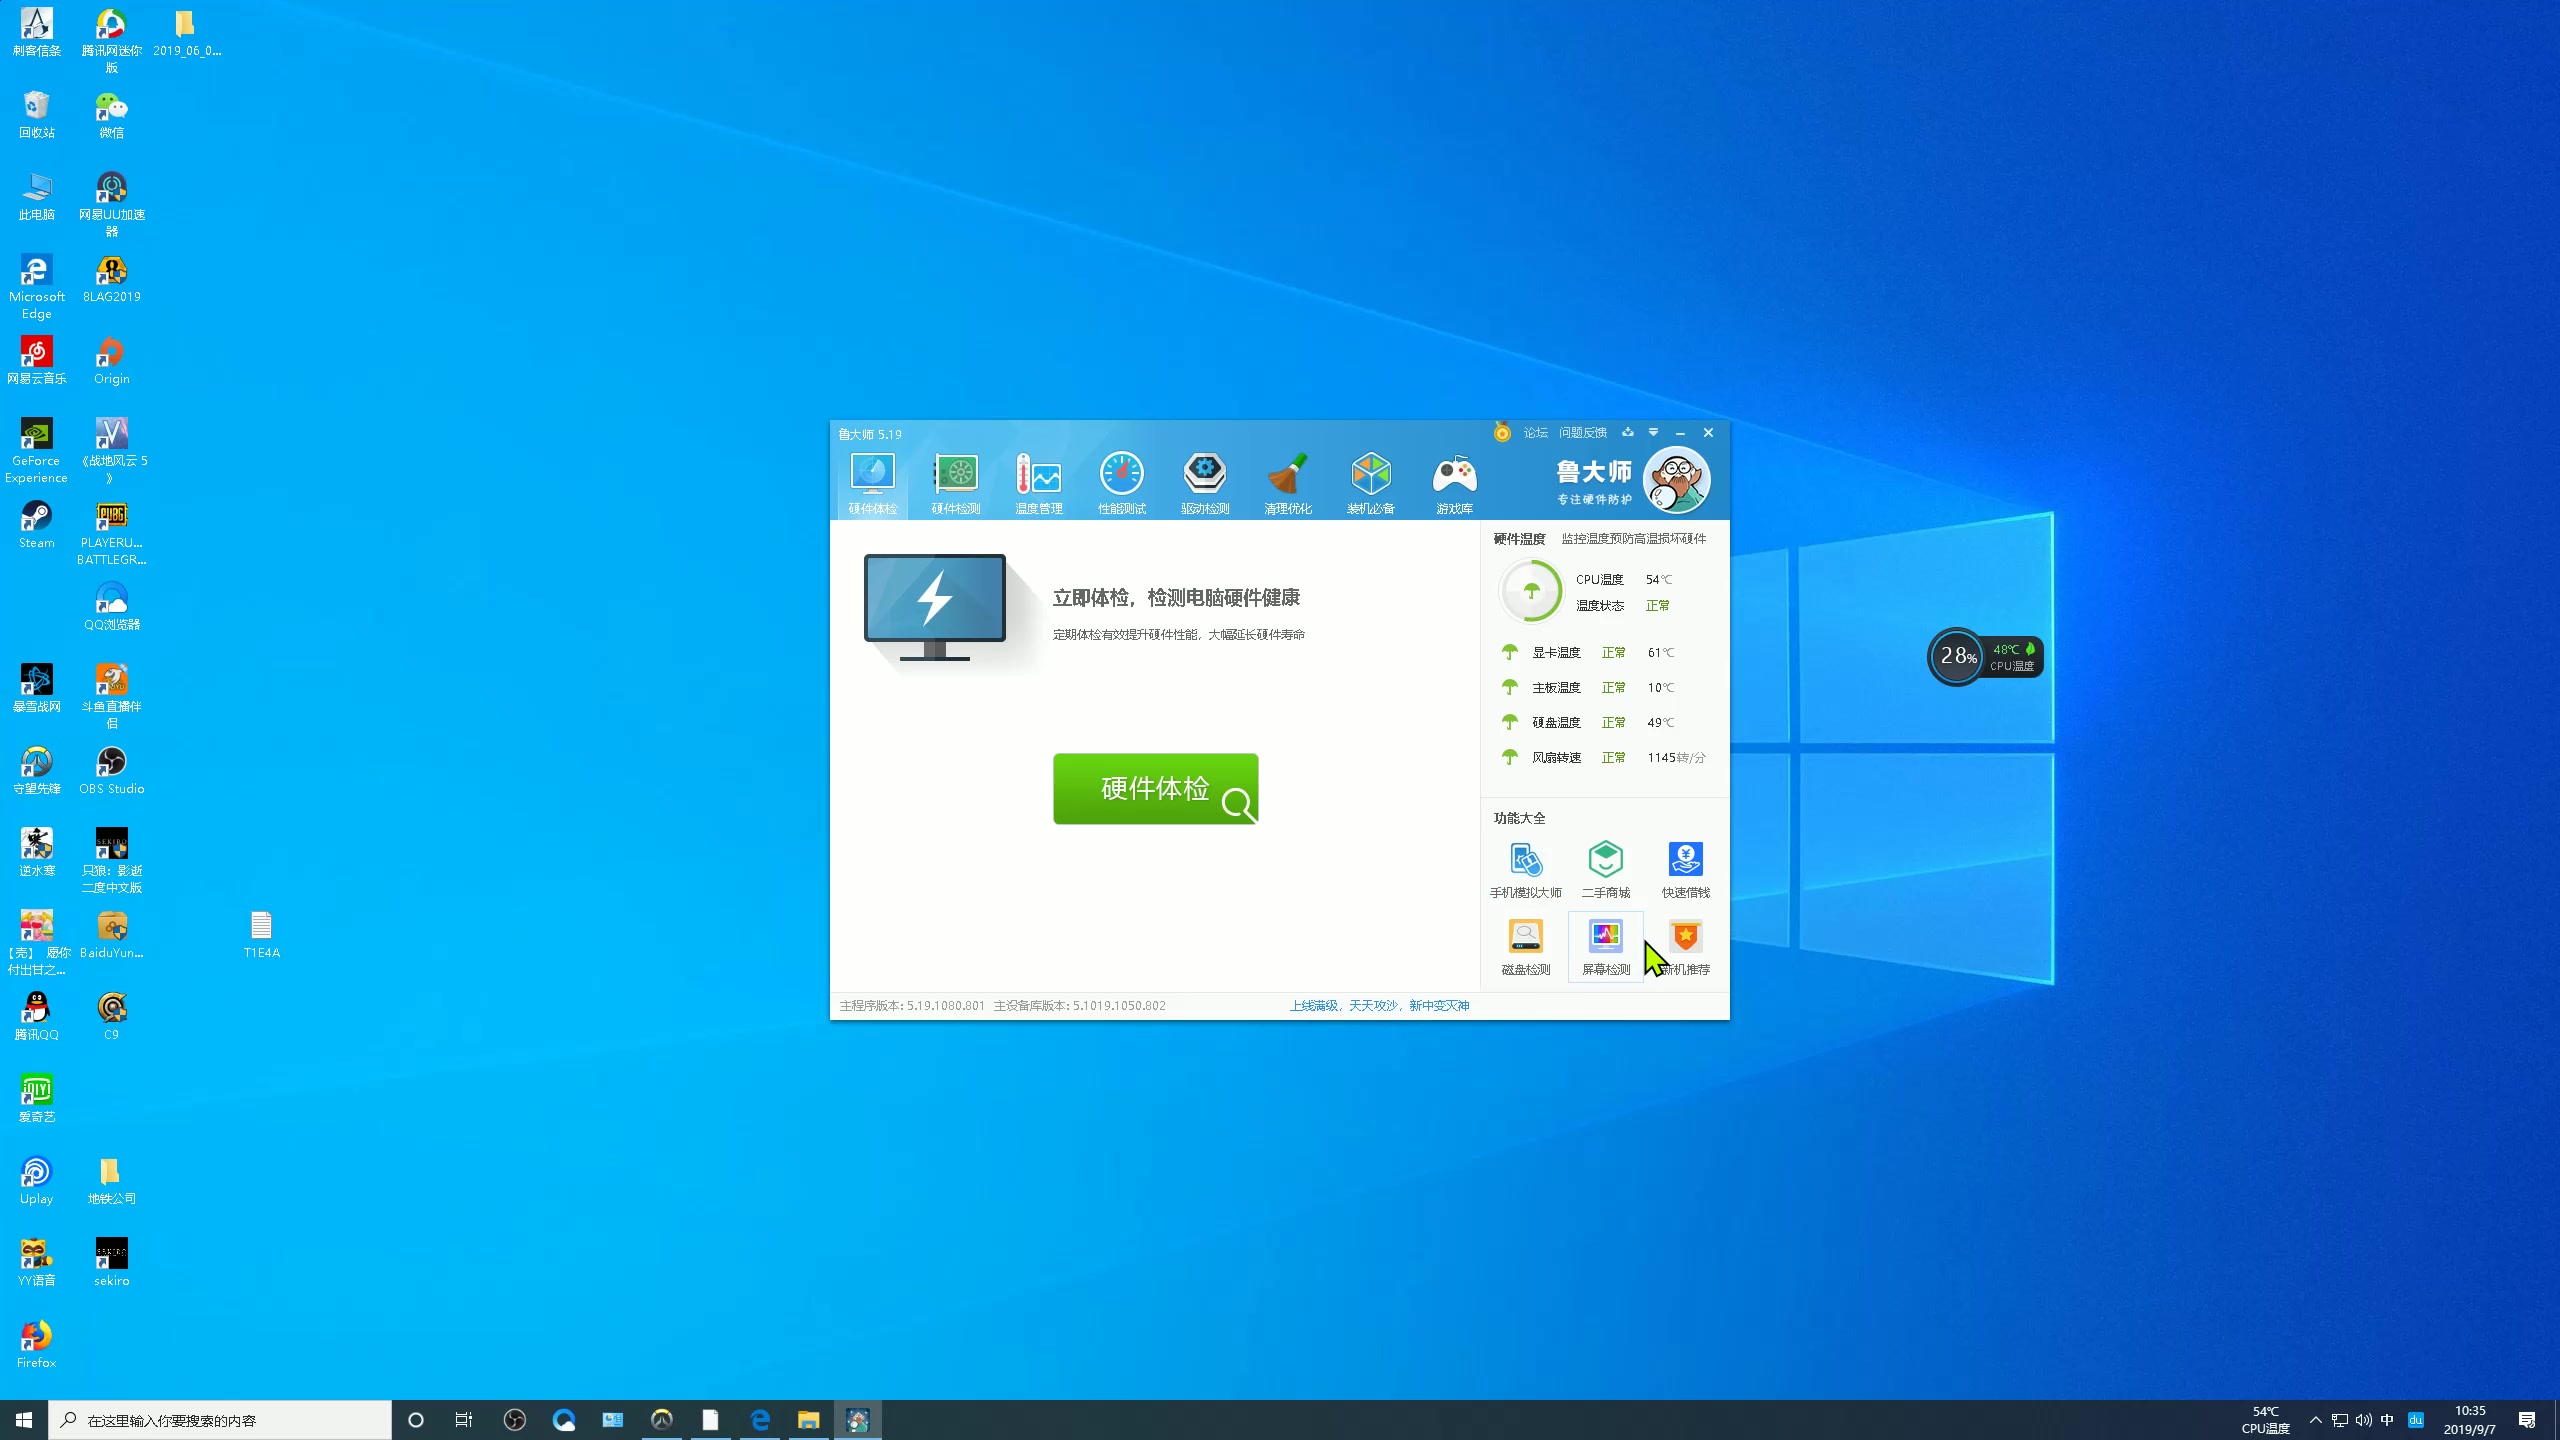Image resolution: width=2560 pixels, height=1440 pixels.
Task: Select 清理优化 cleanup optimization icon
Action: pos(1289,482)
